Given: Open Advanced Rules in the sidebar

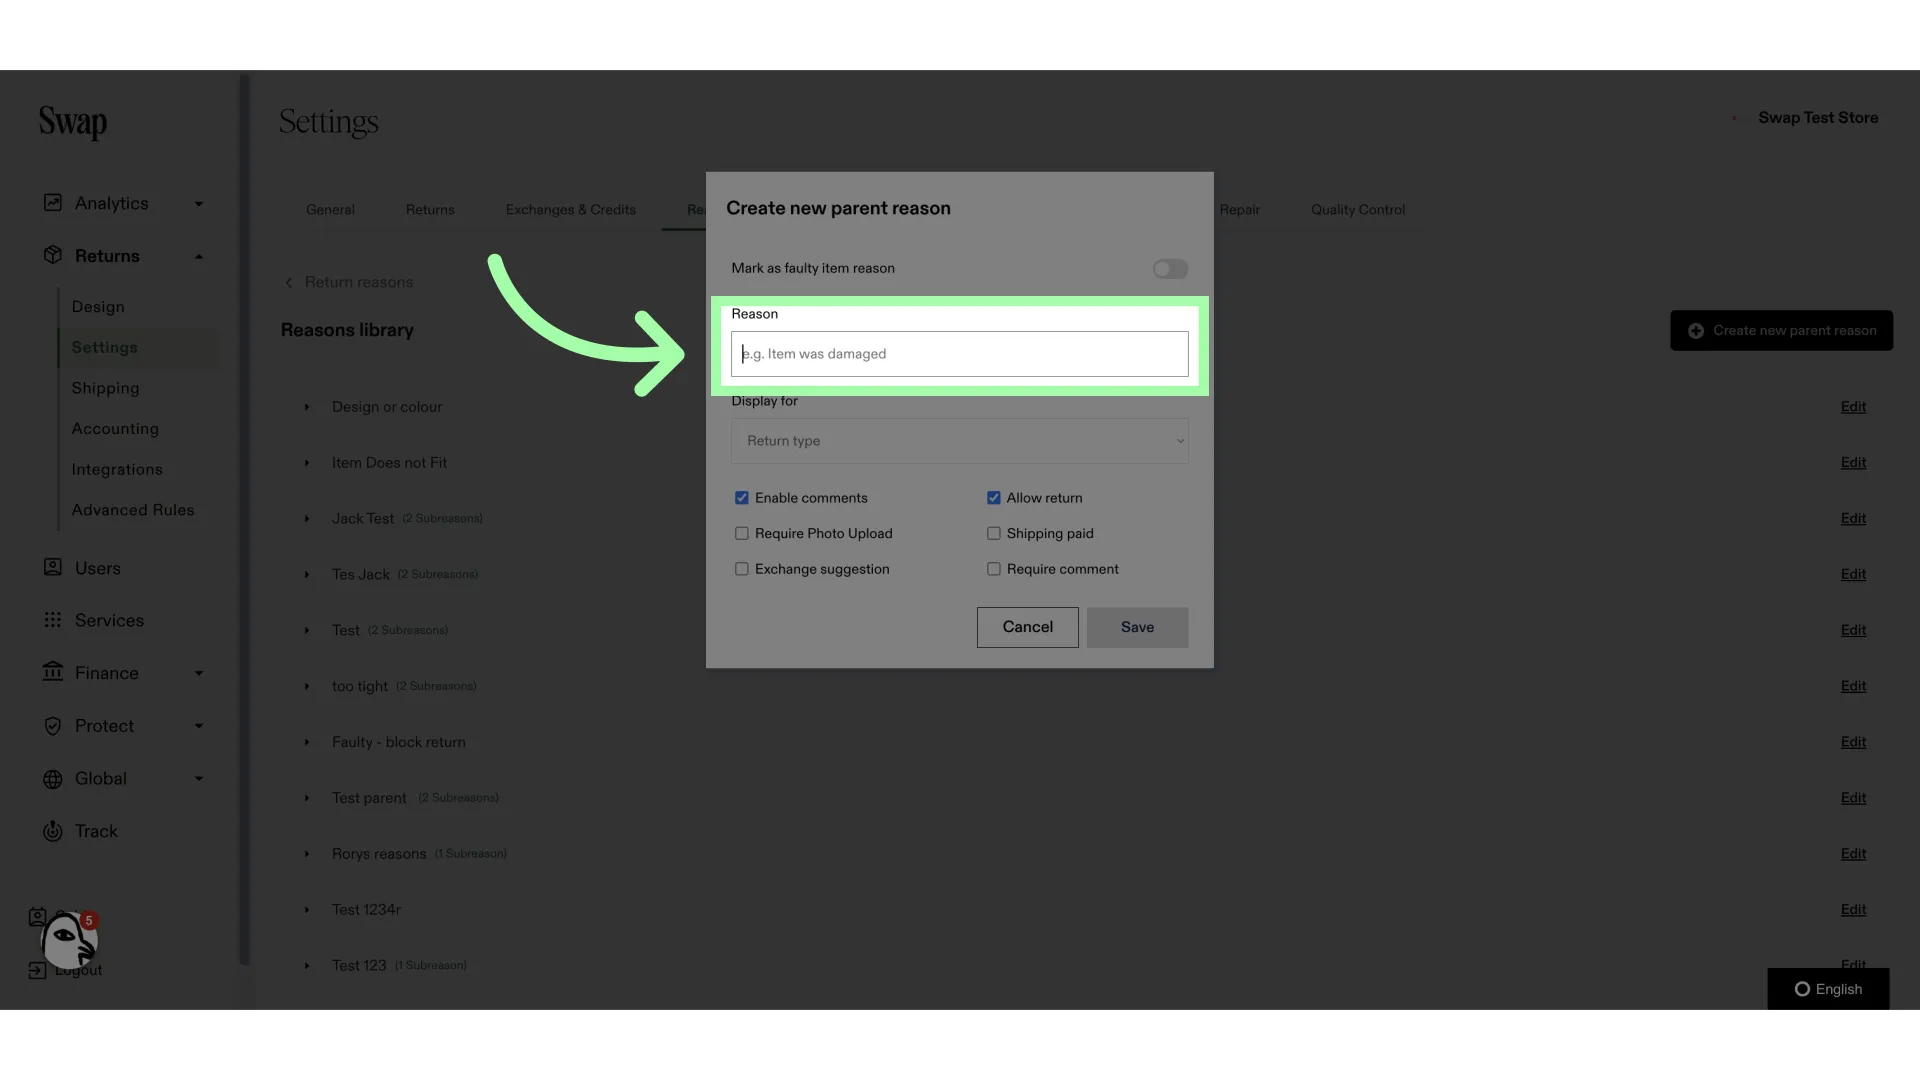Looking at the screenshot, I should [133, 510].
